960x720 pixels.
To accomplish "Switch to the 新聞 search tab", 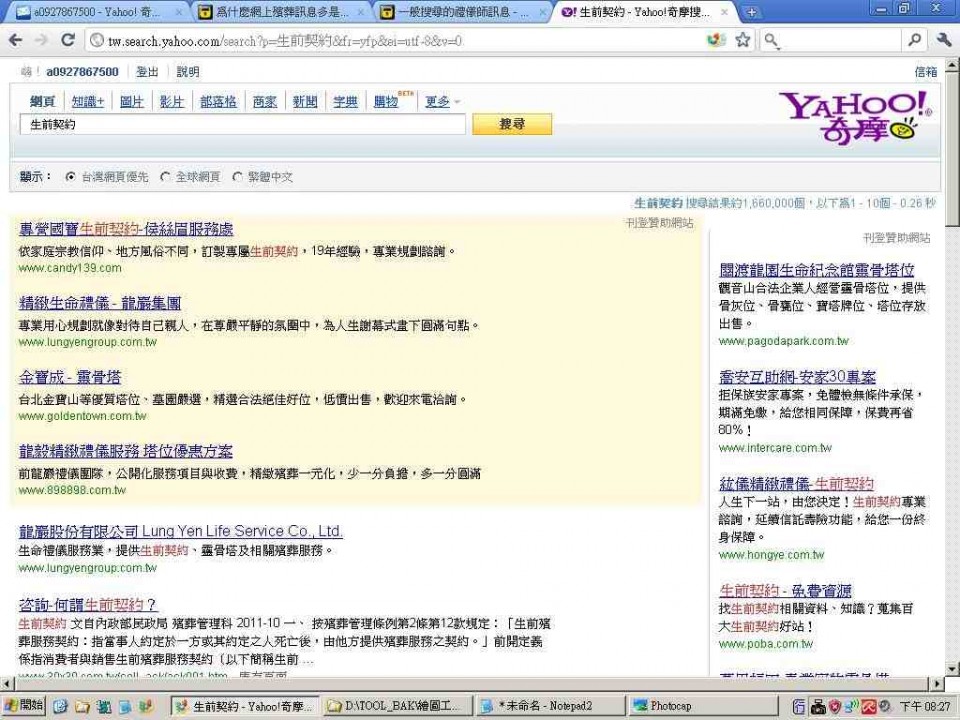I will point(305,102).
